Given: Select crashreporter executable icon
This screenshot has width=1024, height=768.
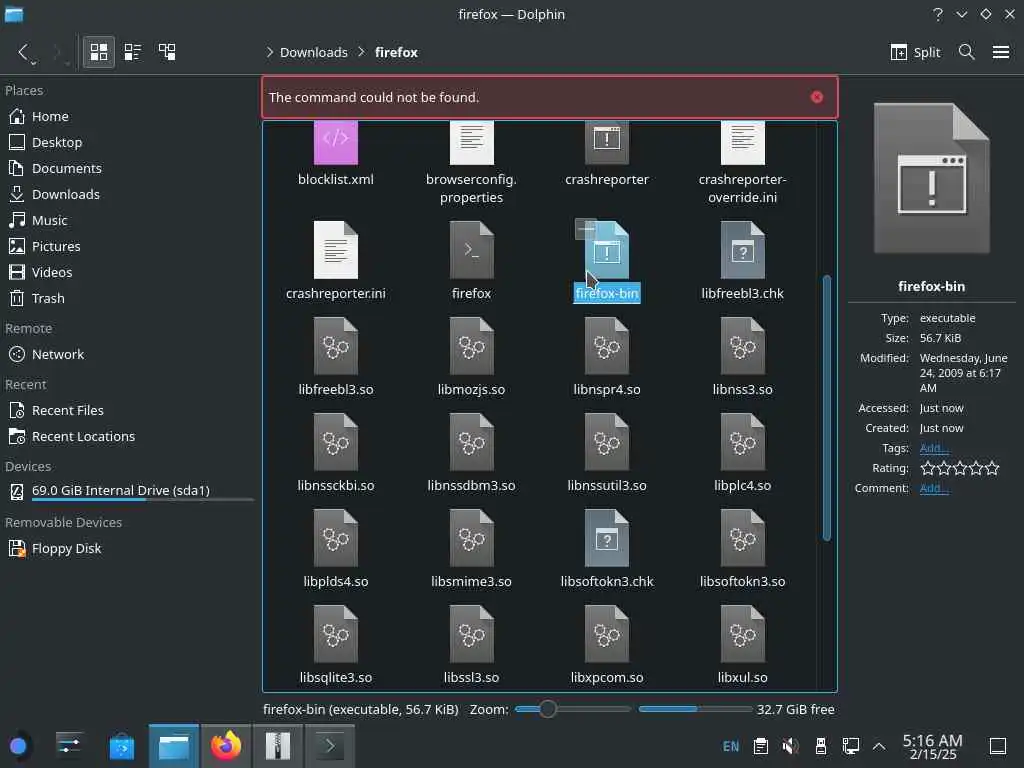Looking at the screenshot, I should [x=607, y=141].
